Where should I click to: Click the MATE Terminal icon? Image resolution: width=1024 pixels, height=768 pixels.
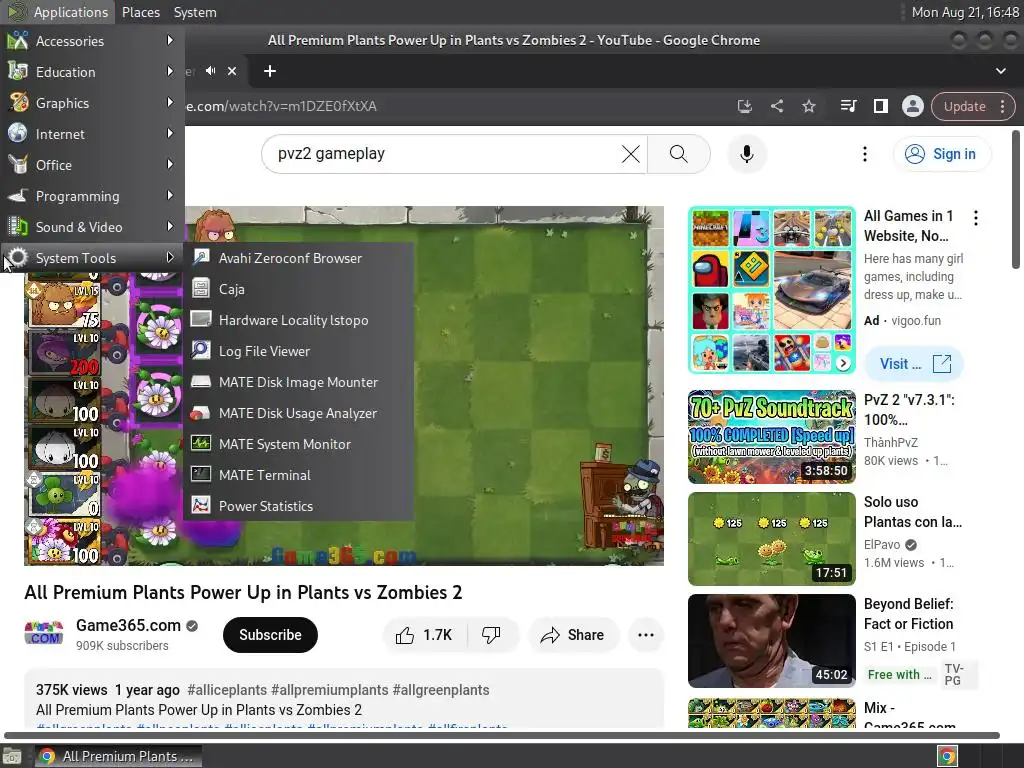coord(200,474)
